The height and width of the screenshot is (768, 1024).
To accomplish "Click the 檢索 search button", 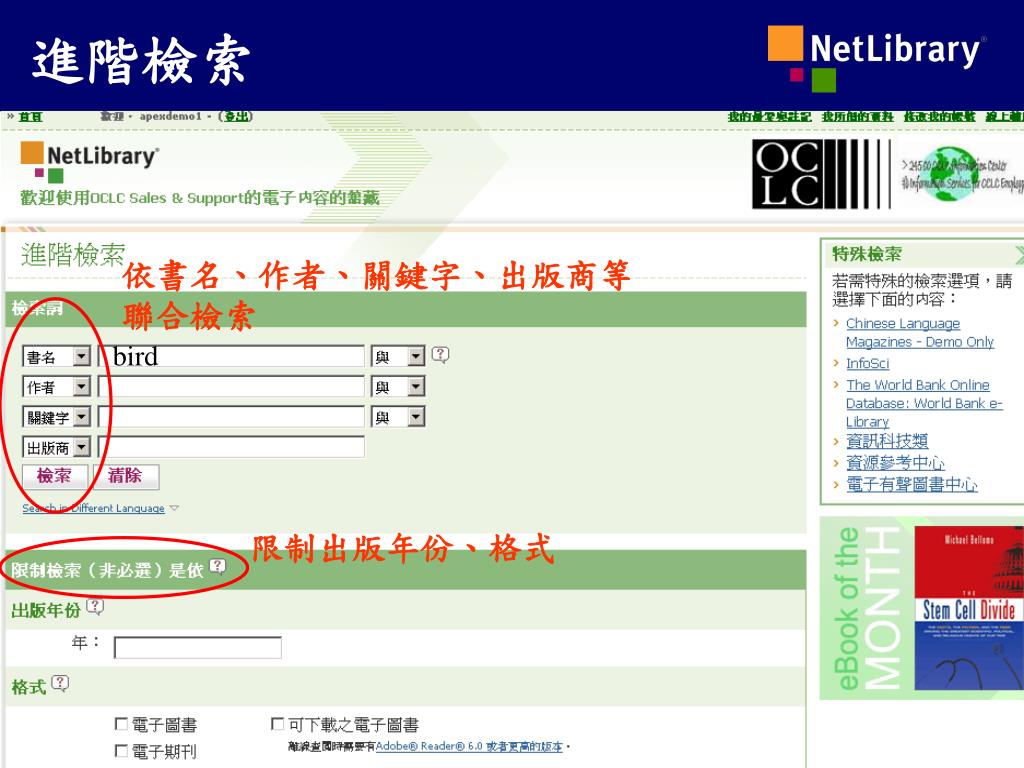I will point(54,476).
